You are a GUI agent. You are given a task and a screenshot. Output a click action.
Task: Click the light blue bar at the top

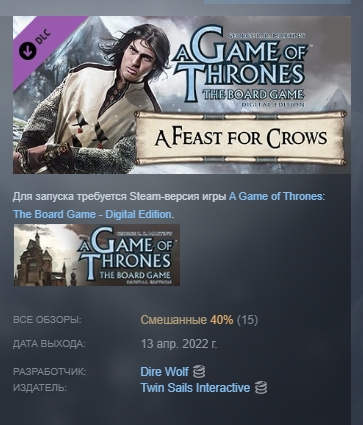click(x=277, y=2)
